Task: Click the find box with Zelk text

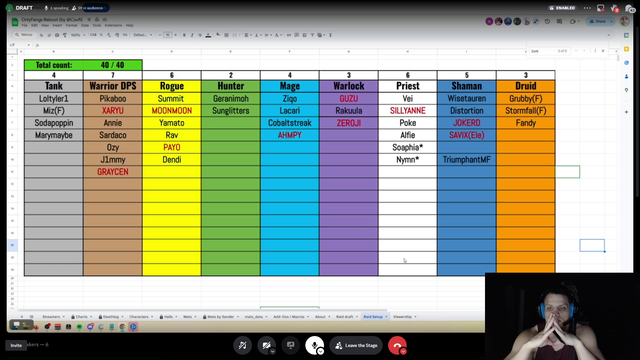Action: [x=549, y=51]
